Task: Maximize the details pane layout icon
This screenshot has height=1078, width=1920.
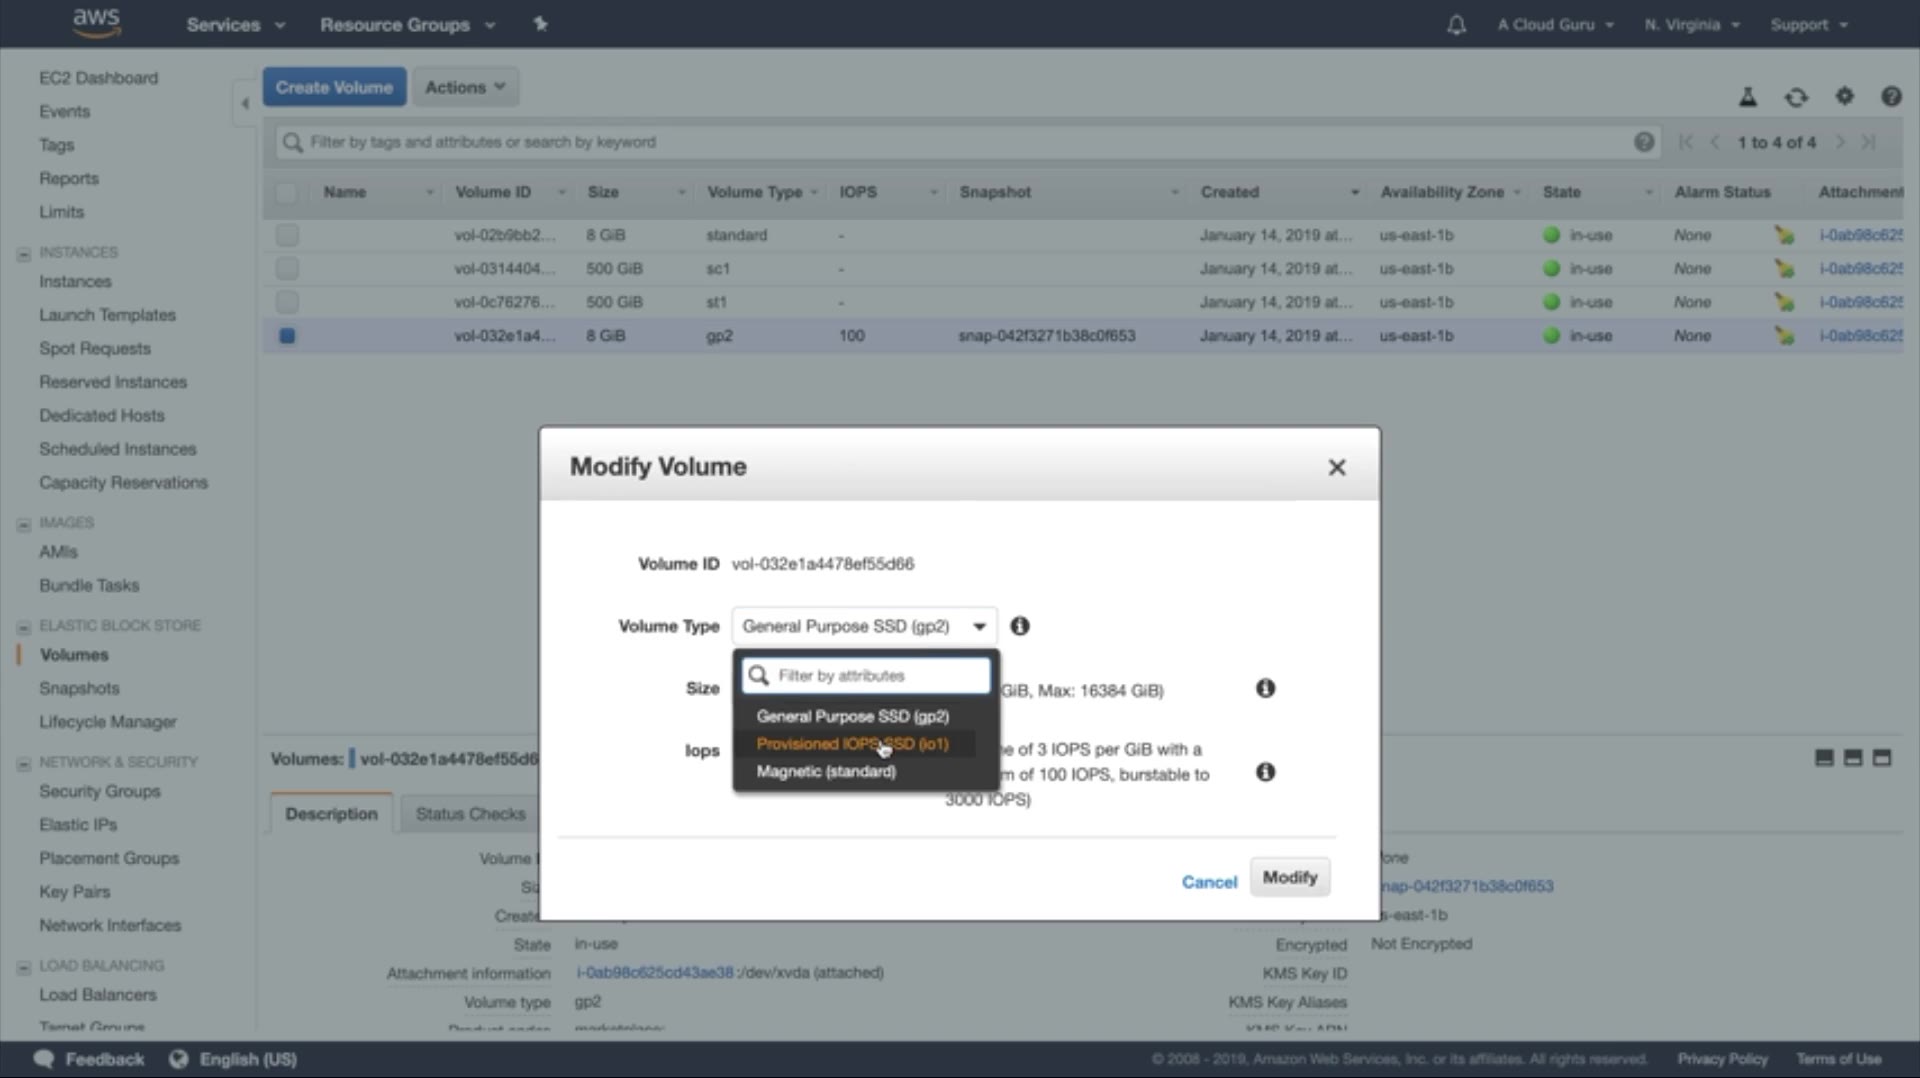Action: point(1882,758)
